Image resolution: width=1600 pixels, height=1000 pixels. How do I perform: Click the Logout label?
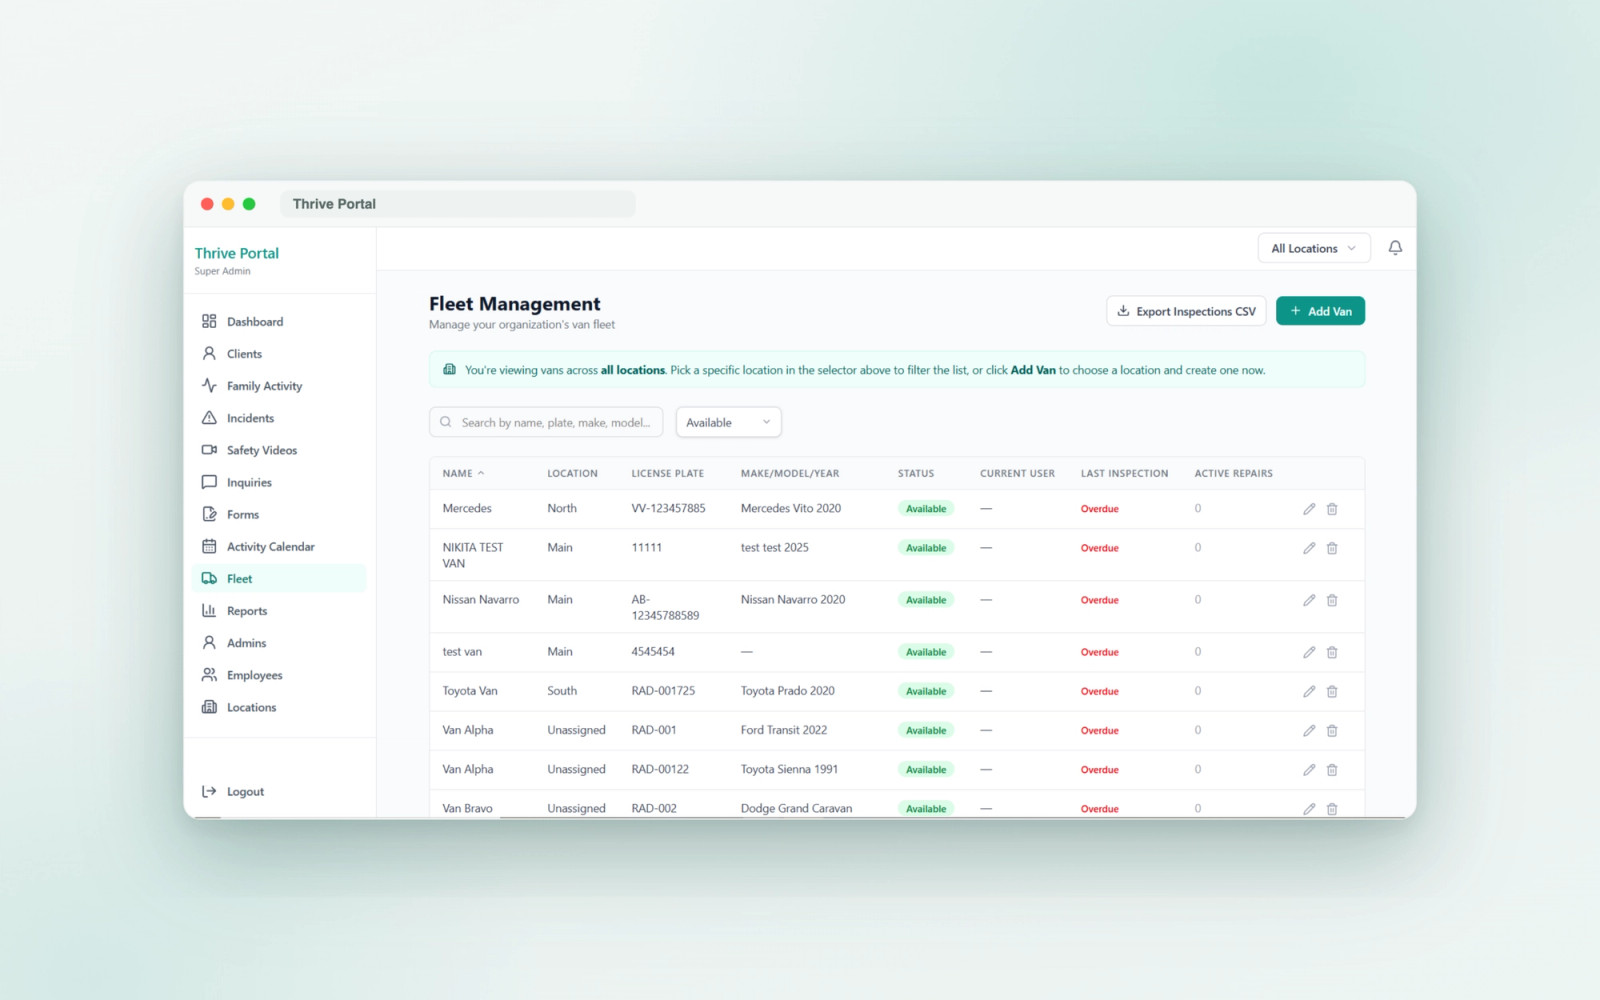(x=245, y=791)
